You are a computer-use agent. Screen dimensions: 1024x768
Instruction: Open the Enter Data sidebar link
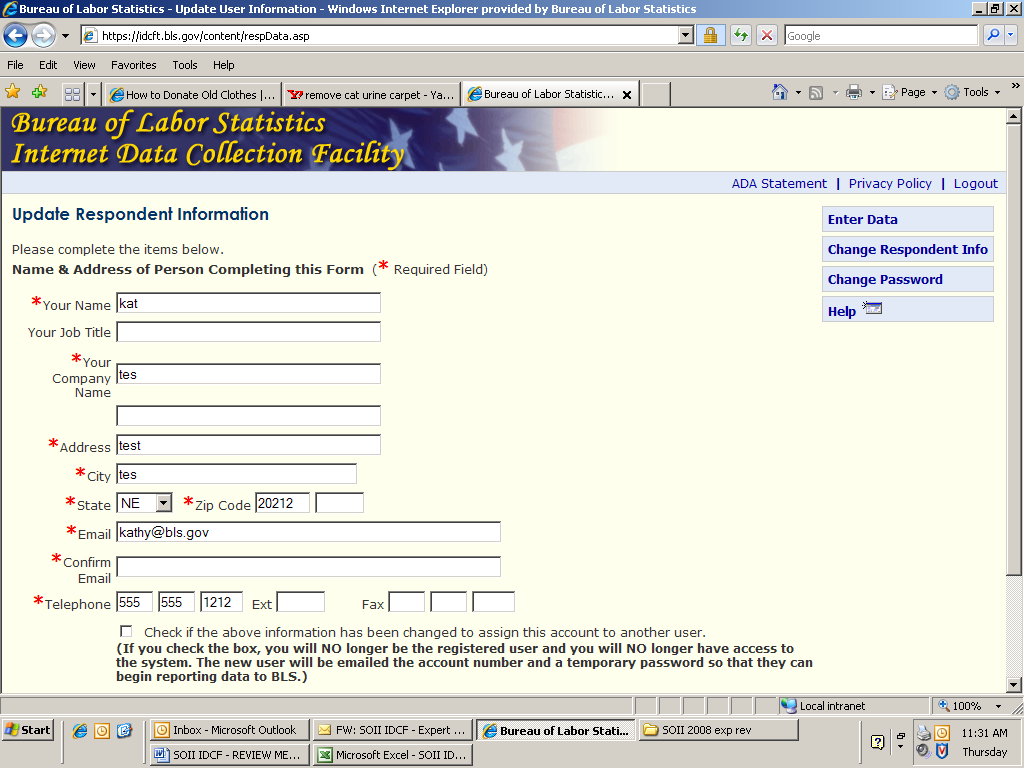[x=907, y=219]
